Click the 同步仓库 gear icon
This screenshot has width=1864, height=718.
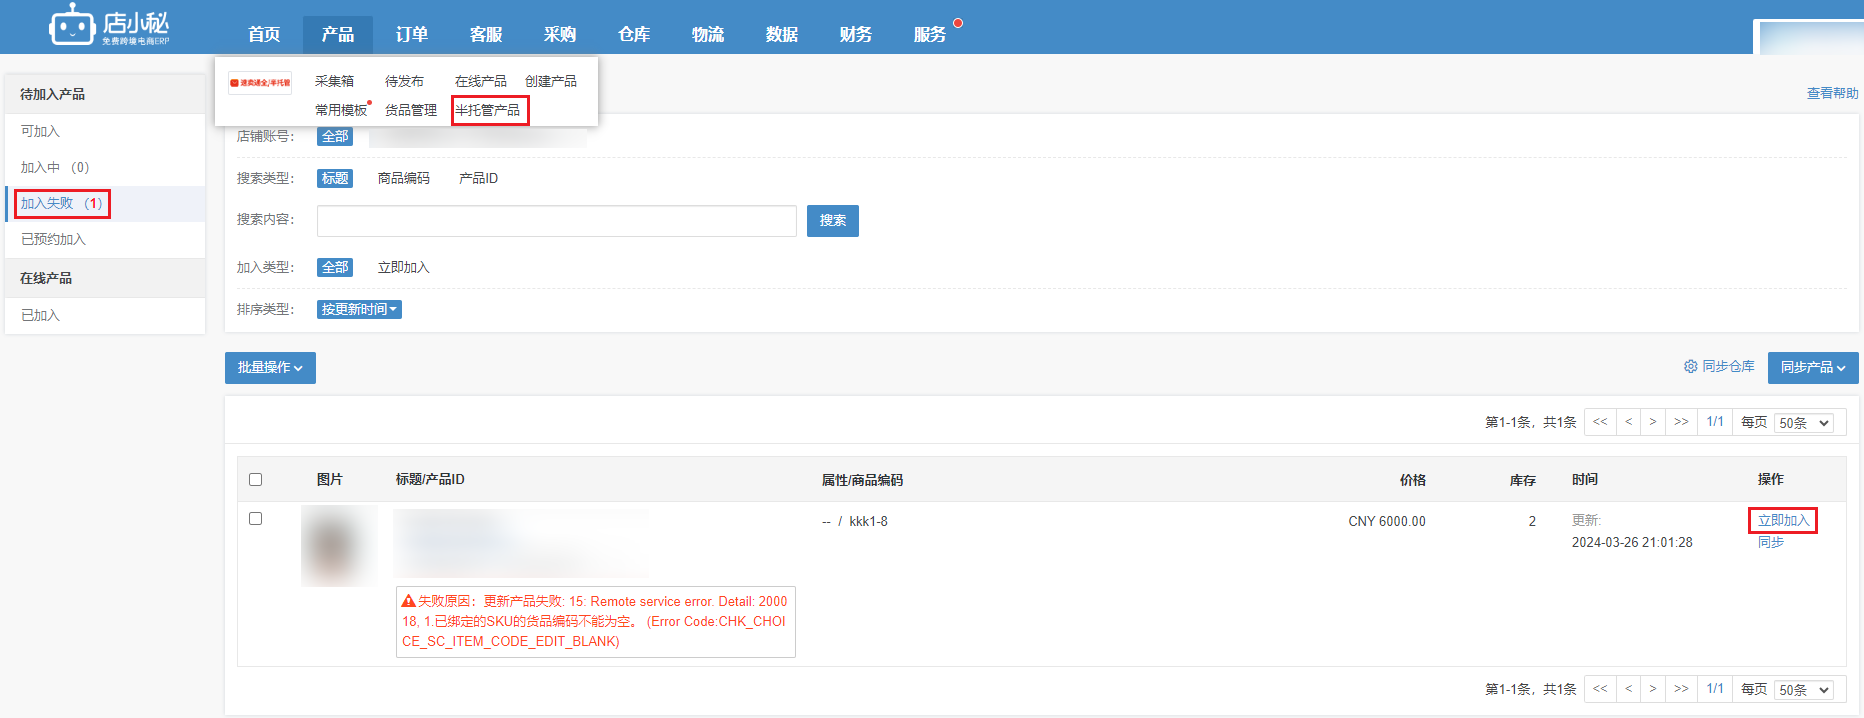click(x=1690, y=367)
